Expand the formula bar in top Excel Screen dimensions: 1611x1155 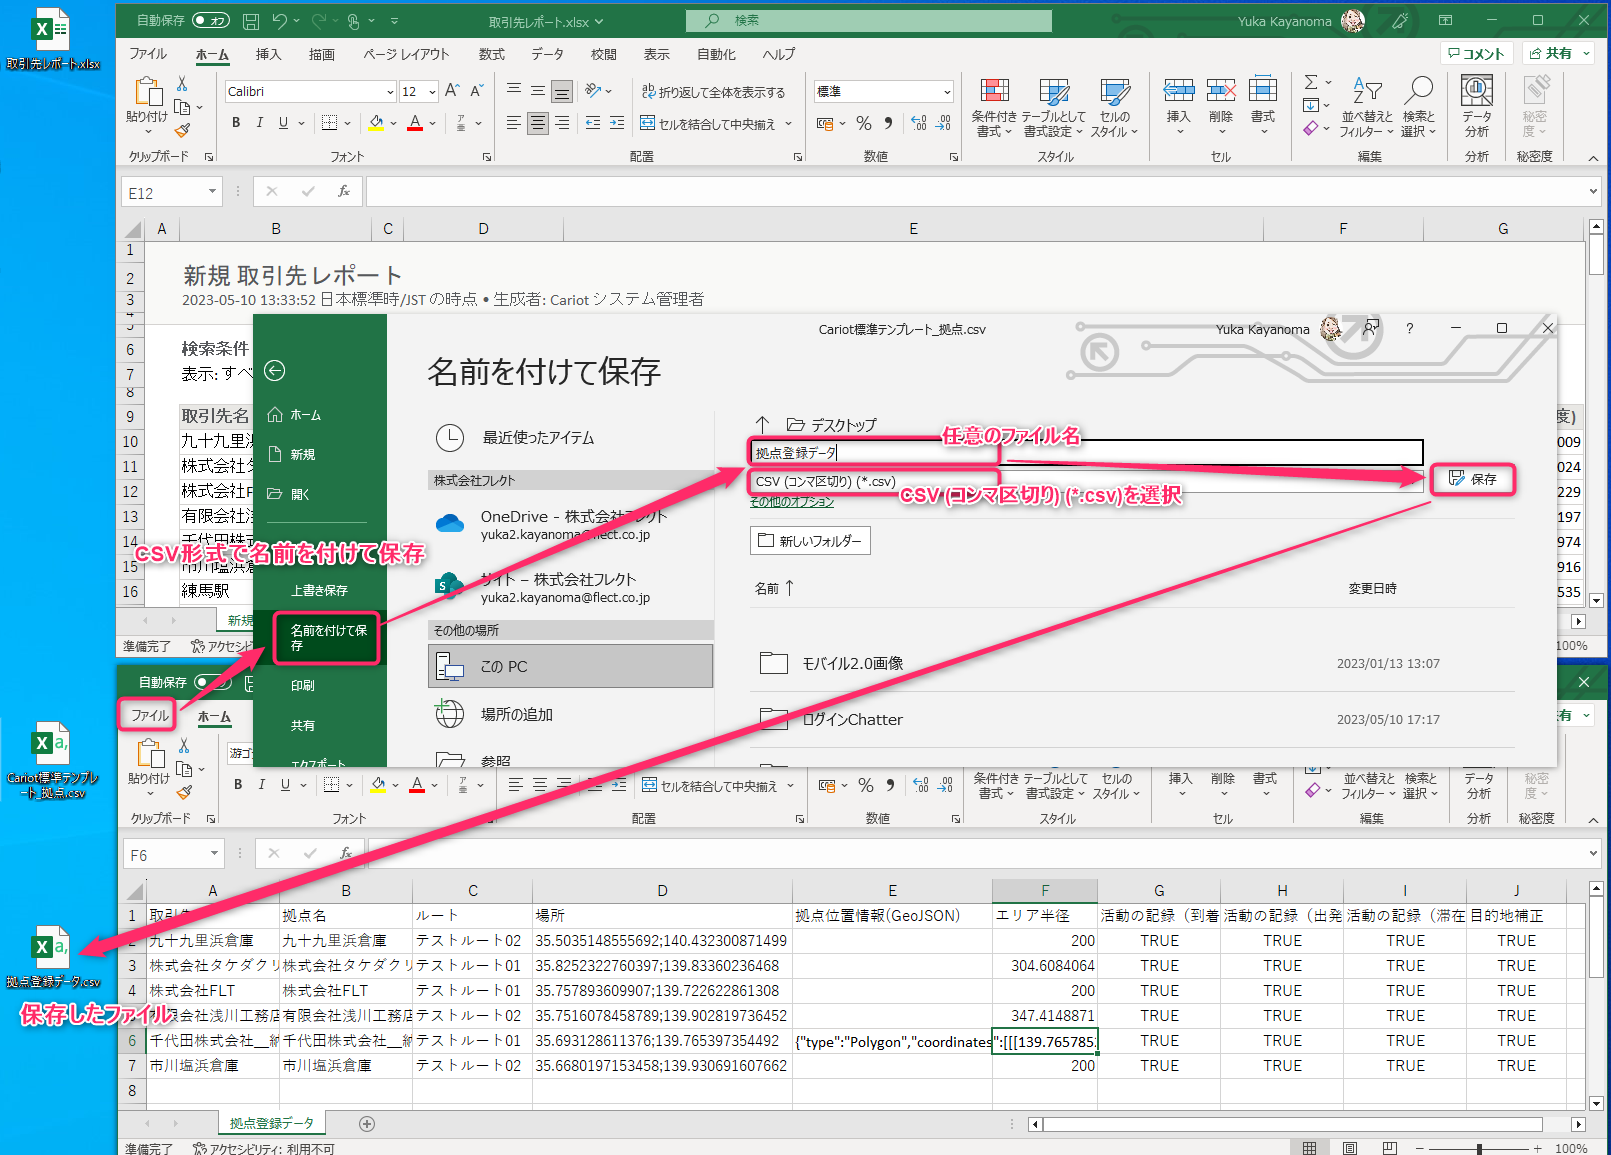coord(1593,192)
